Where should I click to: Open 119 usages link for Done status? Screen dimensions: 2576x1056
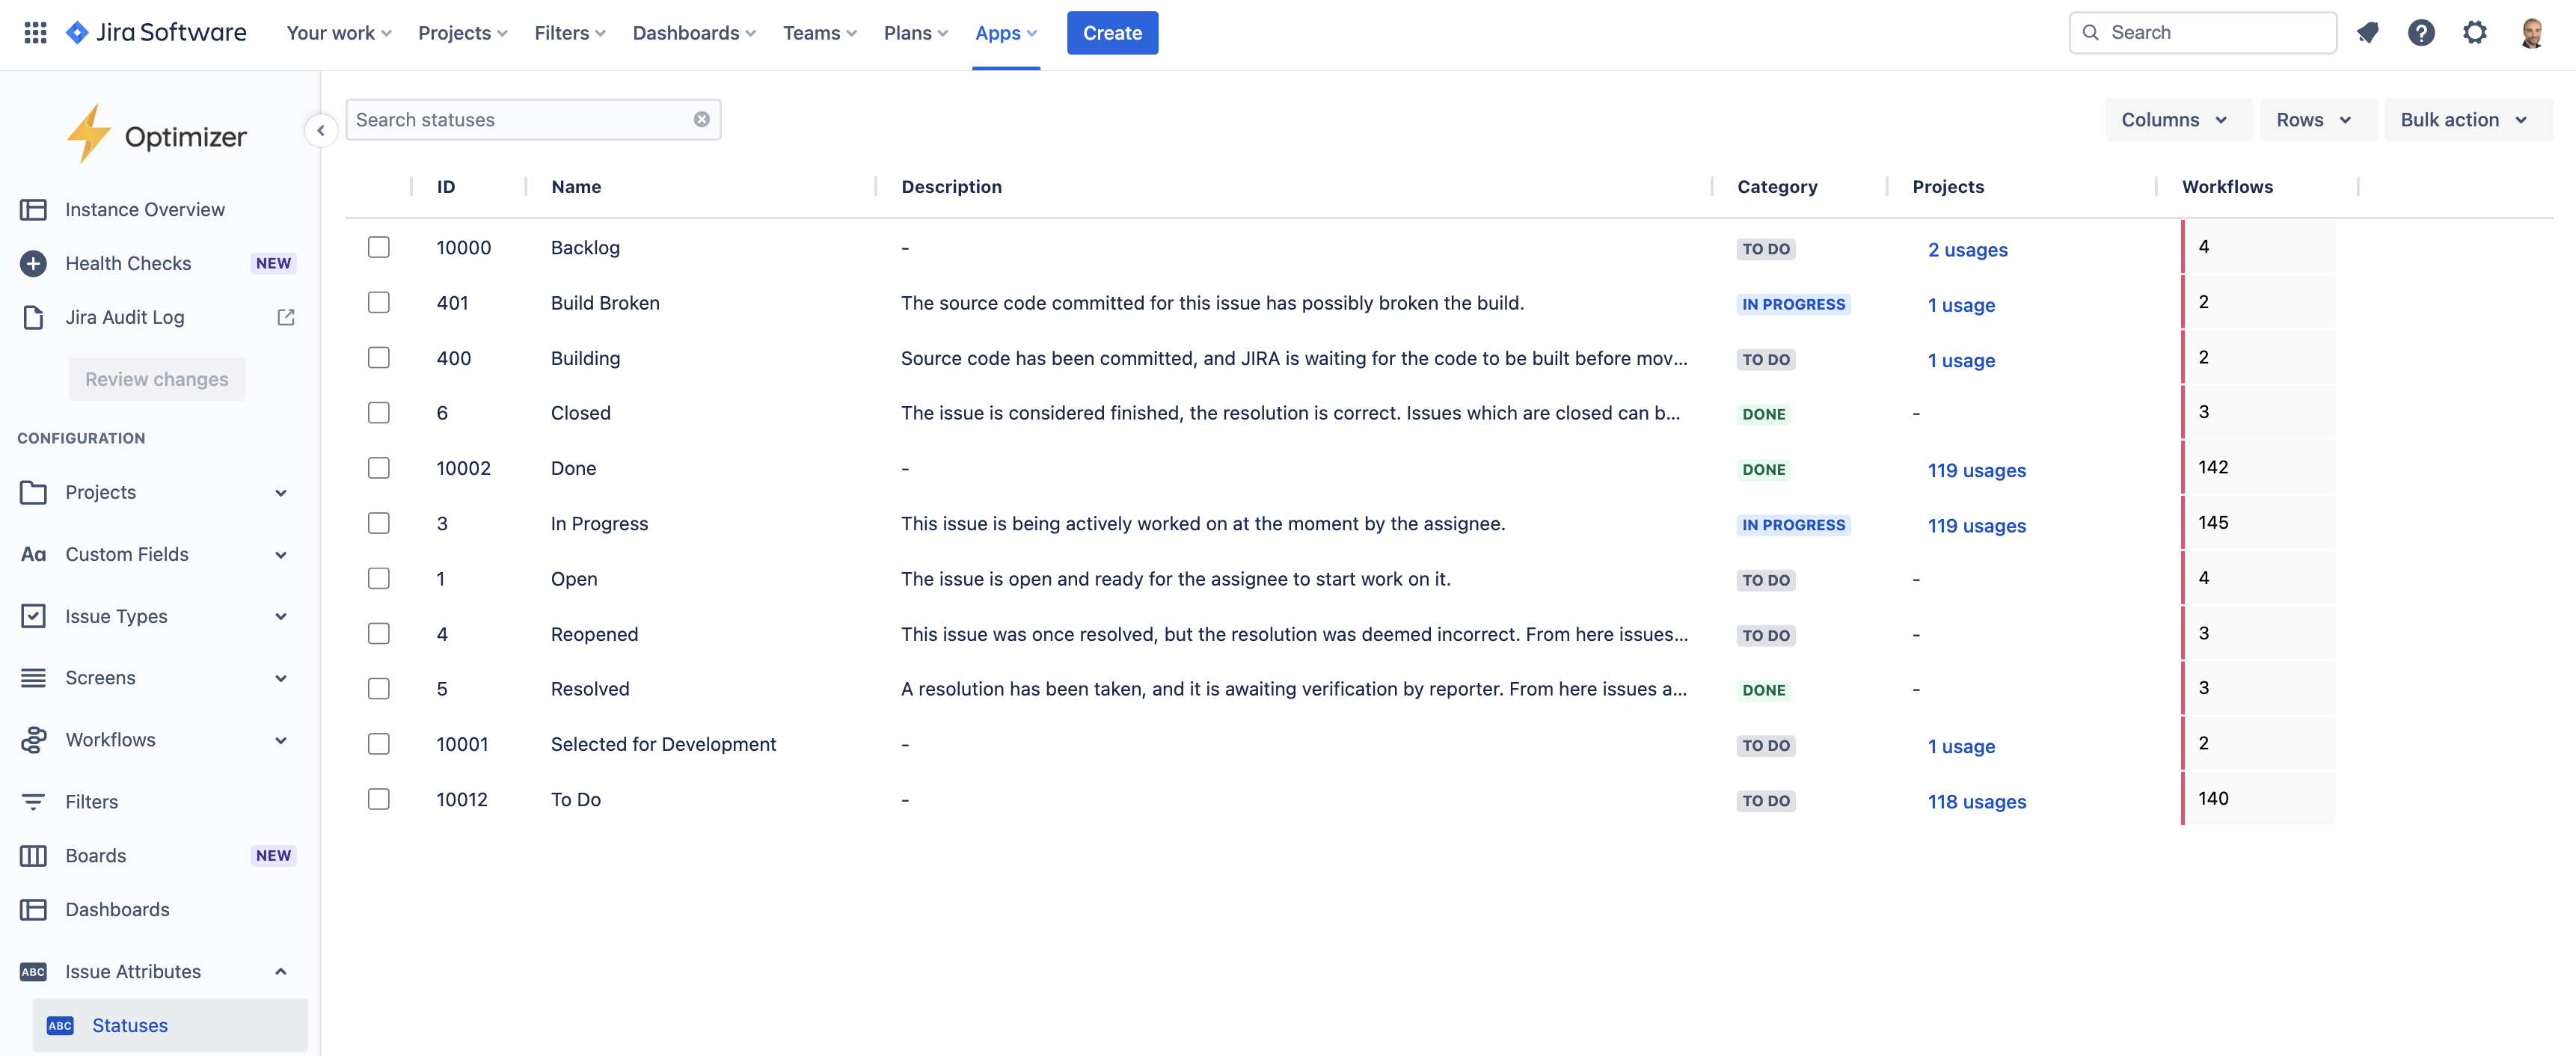pos(1976,470)
